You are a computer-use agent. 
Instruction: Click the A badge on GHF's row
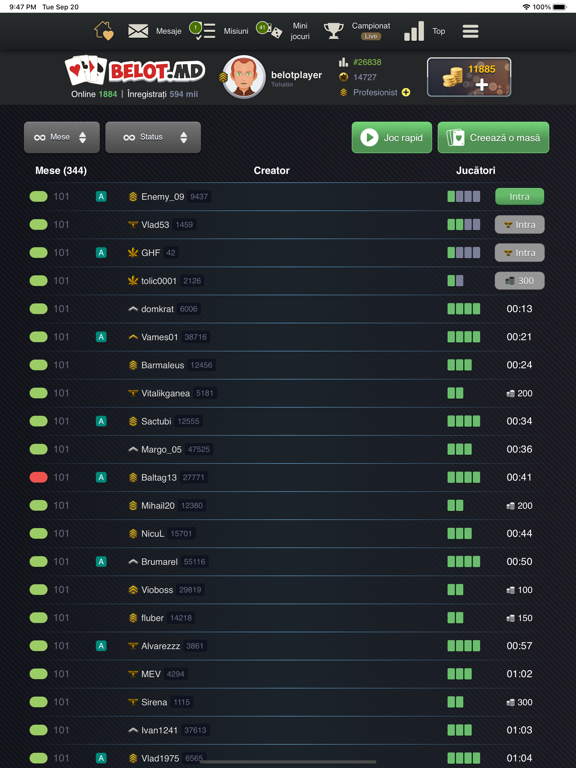(x=101, y=253)
